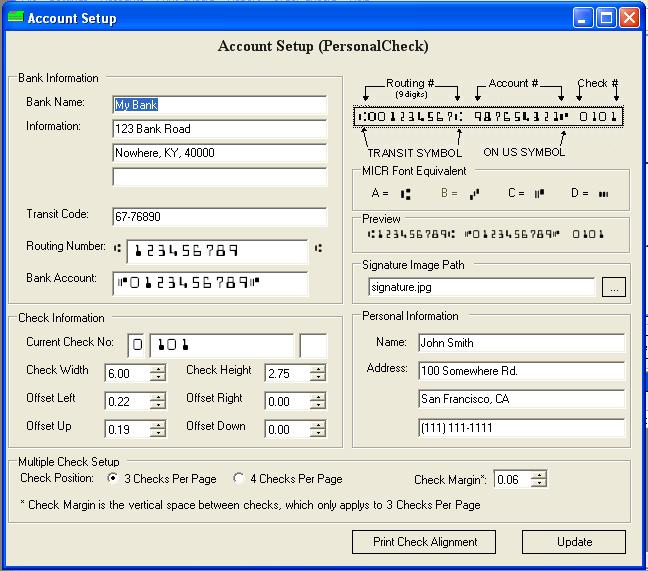Increase Offset Up spinner value

[x=158, y=424]
